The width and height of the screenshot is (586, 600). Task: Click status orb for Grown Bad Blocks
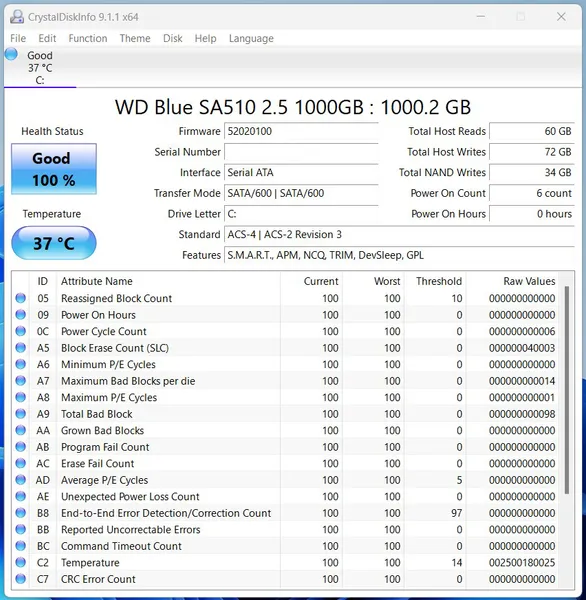(21, 430)
